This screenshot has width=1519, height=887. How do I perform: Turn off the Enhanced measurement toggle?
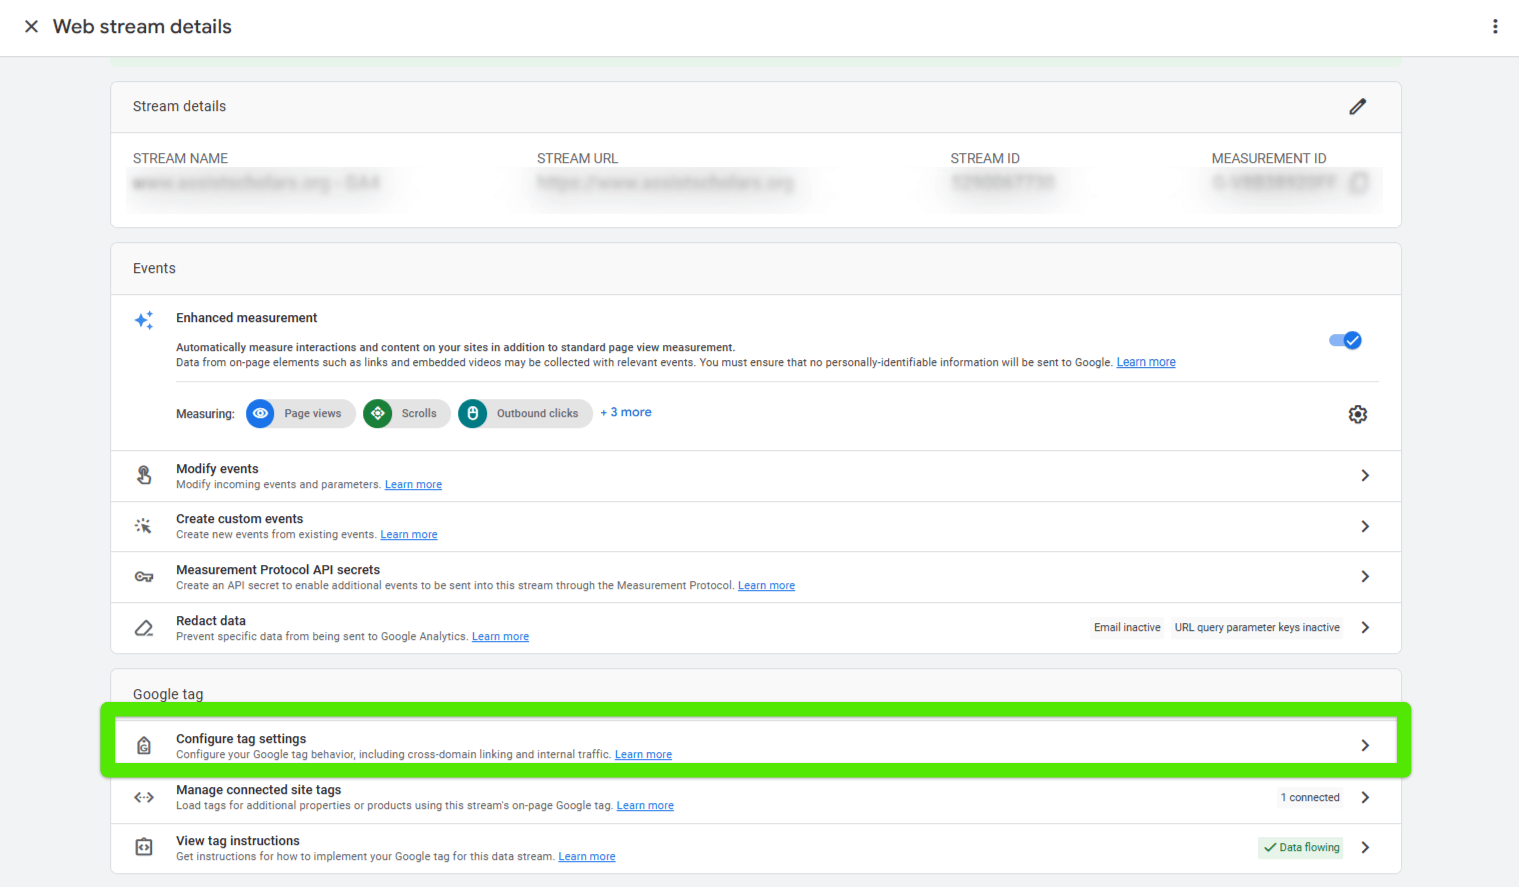(1345, 341)
